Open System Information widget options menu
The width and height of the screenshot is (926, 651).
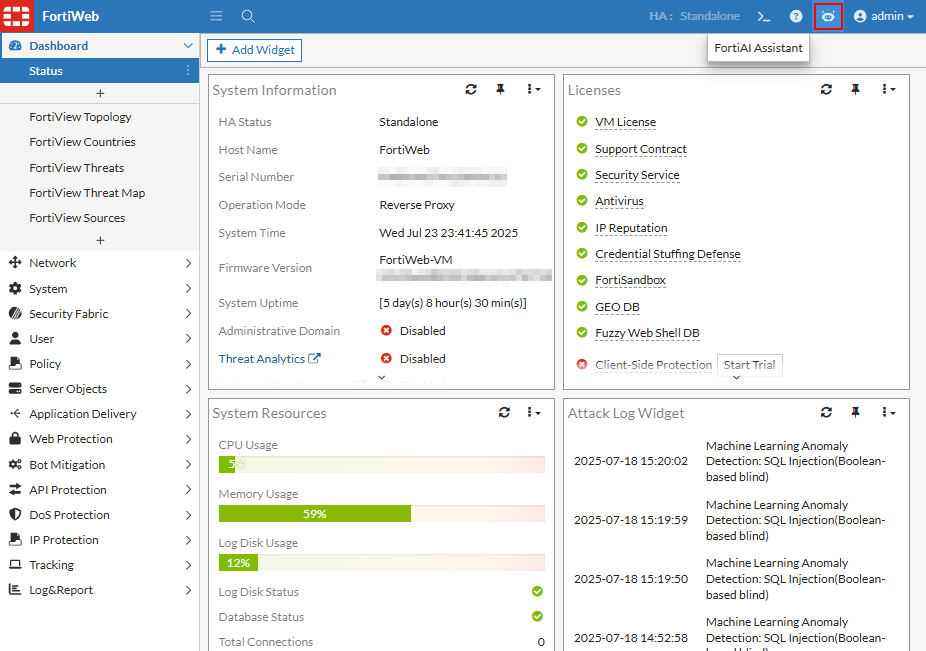(x=533, y=90)
